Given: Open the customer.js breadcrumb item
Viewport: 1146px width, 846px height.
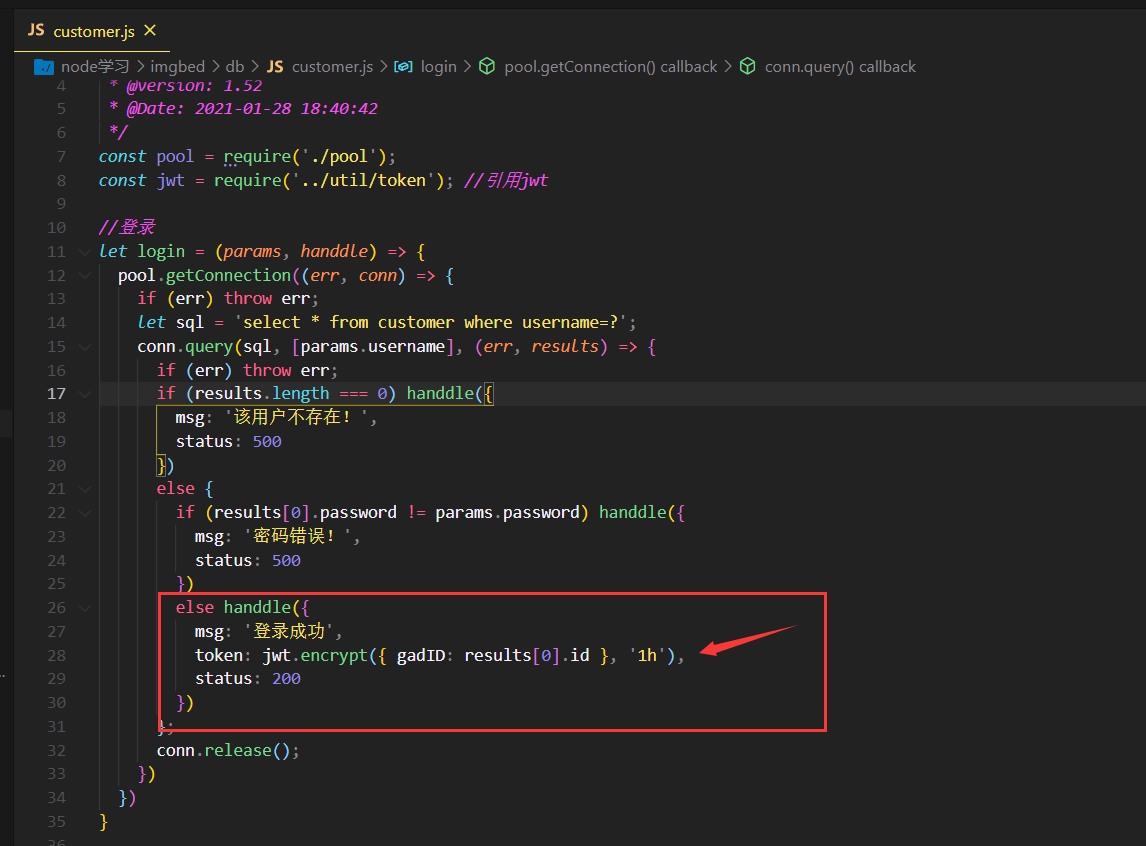Looking at the screenshot, I should (x=333, y=66).
